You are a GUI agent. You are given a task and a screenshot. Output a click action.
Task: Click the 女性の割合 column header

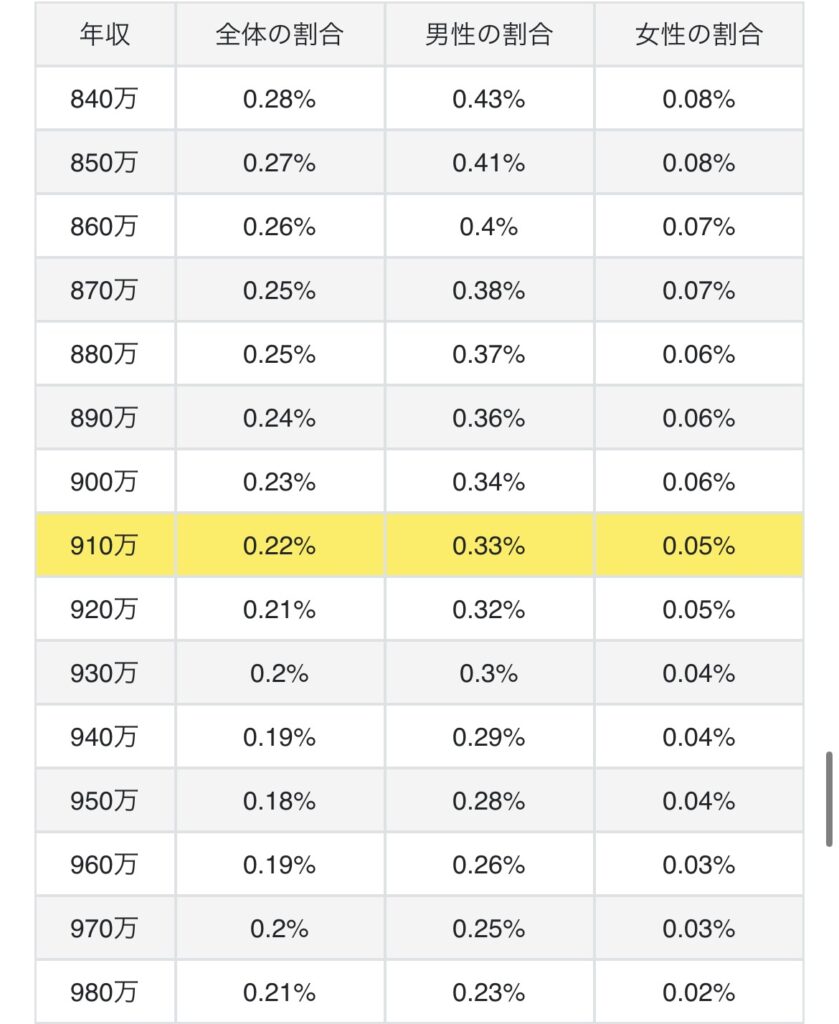tap(699, 34)
